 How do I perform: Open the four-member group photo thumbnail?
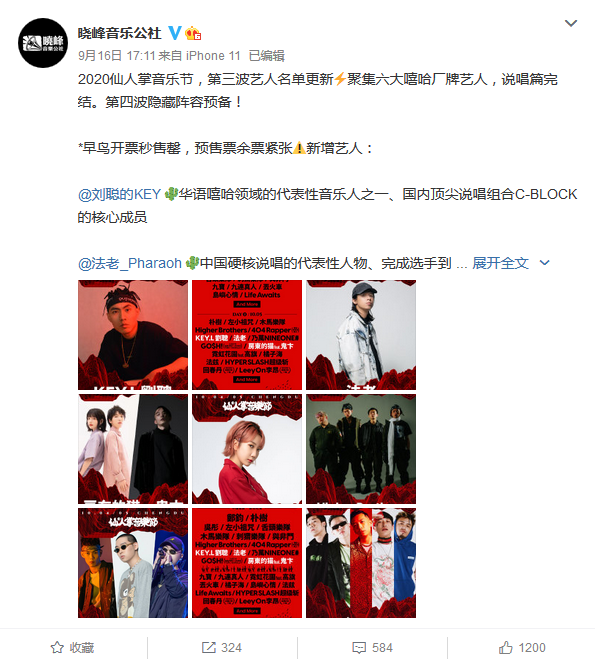[361, 449]
